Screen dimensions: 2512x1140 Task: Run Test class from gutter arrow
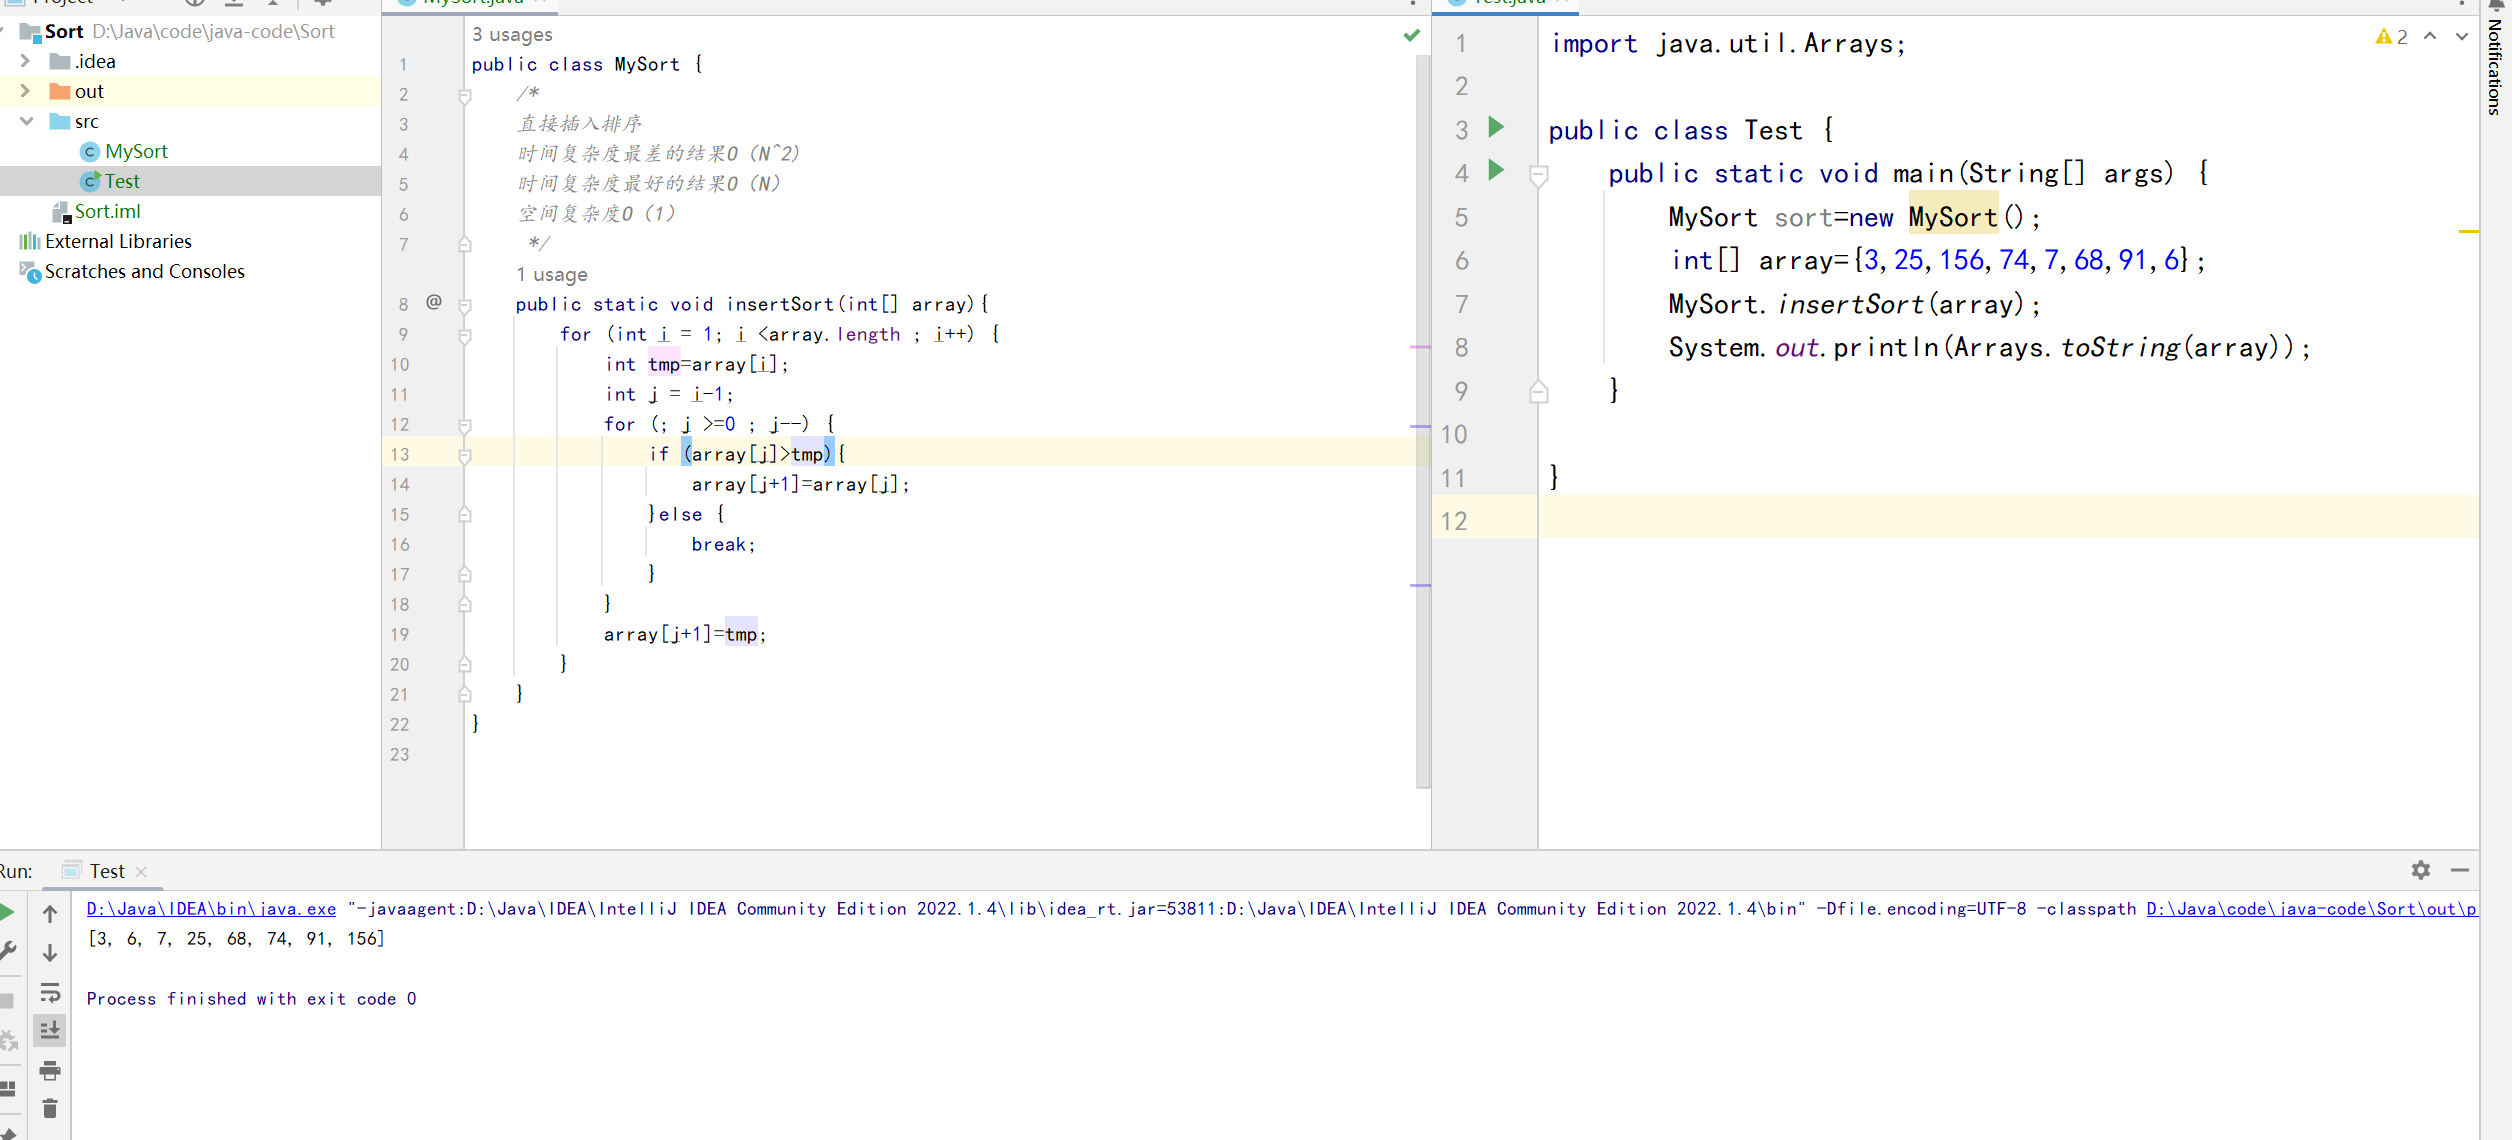coord(1496,127)
